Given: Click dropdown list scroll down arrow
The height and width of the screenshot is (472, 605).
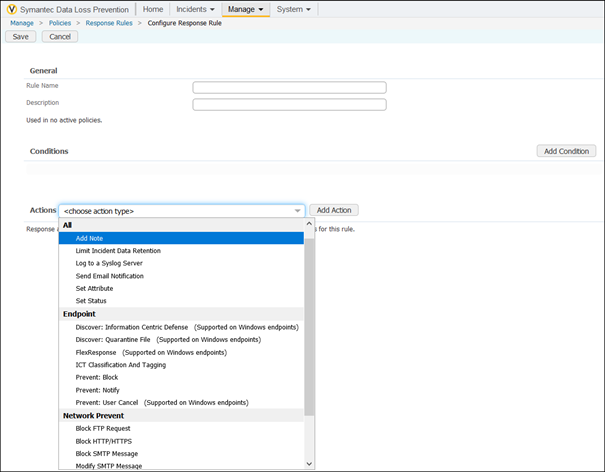Looking at the screenshot, I should tap(309, 464).
